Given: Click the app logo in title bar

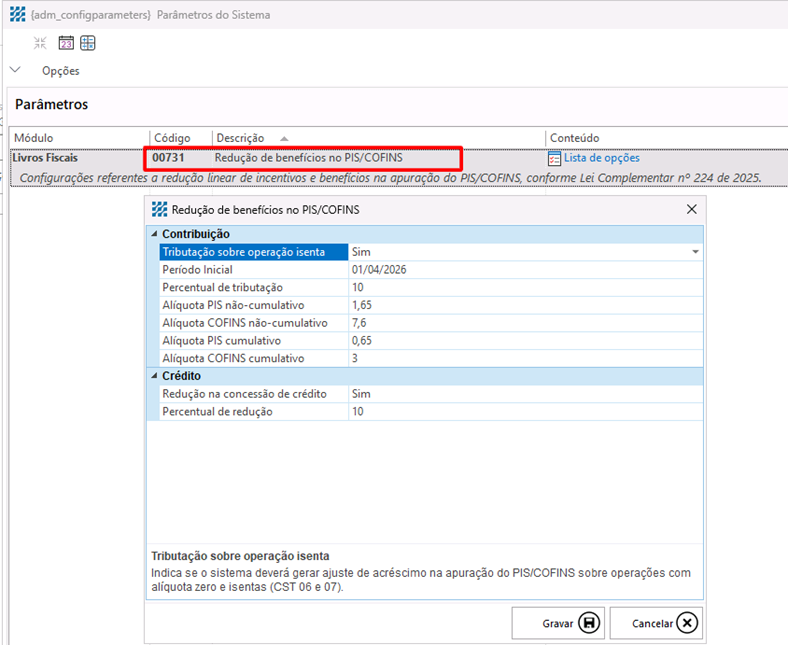Looking at the screenshot, I should (x=18, y=15).
